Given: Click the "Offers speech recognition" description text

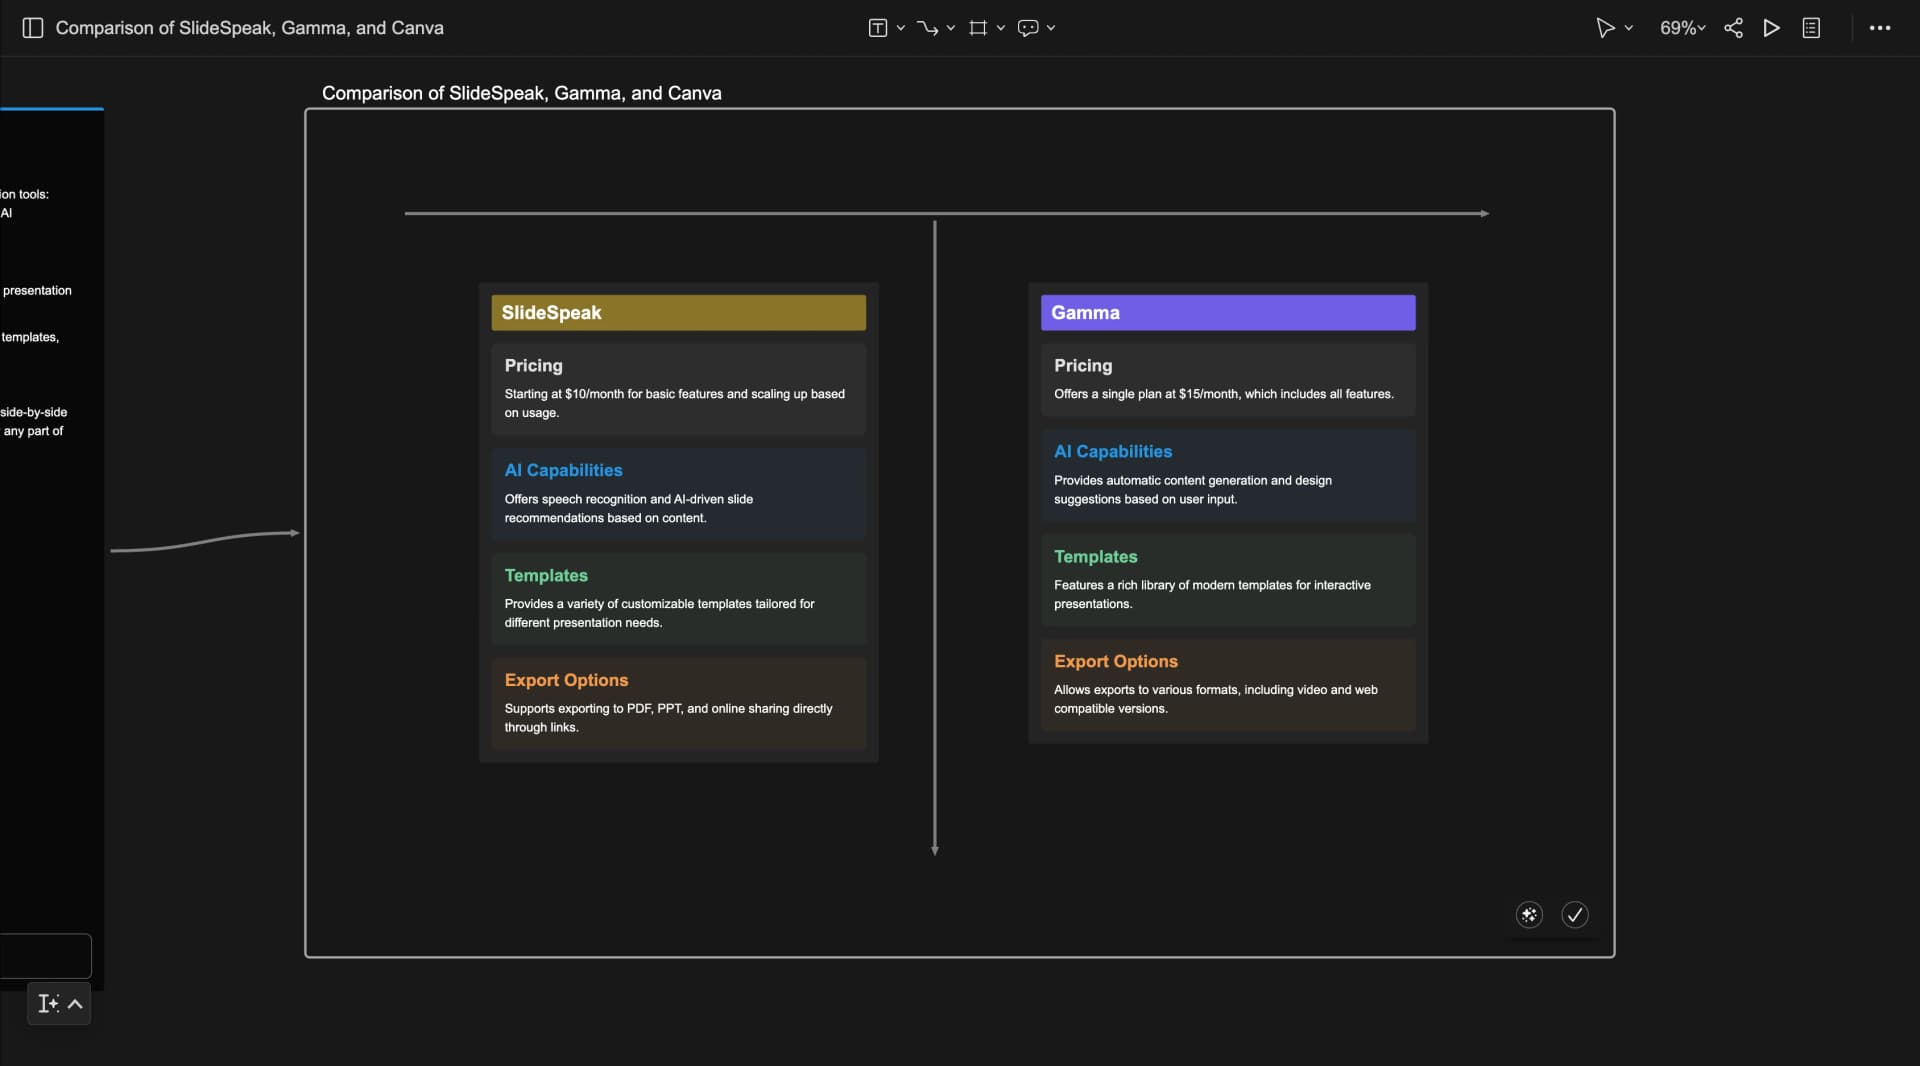Looking at the screenshot, I should [629, 509].
